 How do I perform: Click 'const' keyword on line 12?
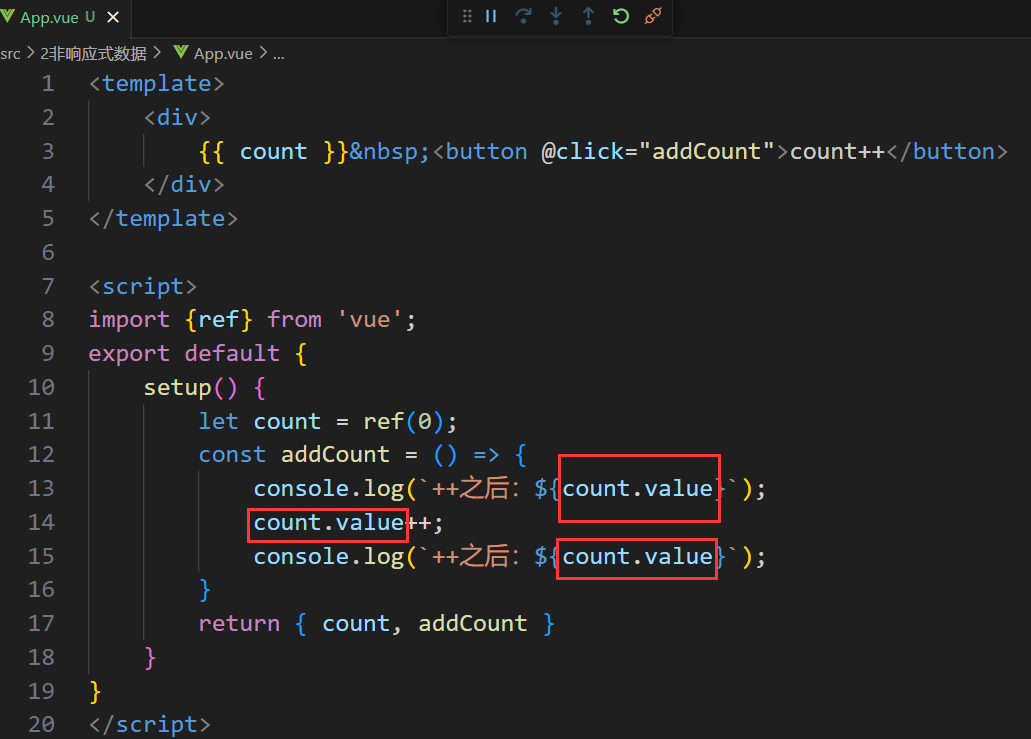click(232, 454)
